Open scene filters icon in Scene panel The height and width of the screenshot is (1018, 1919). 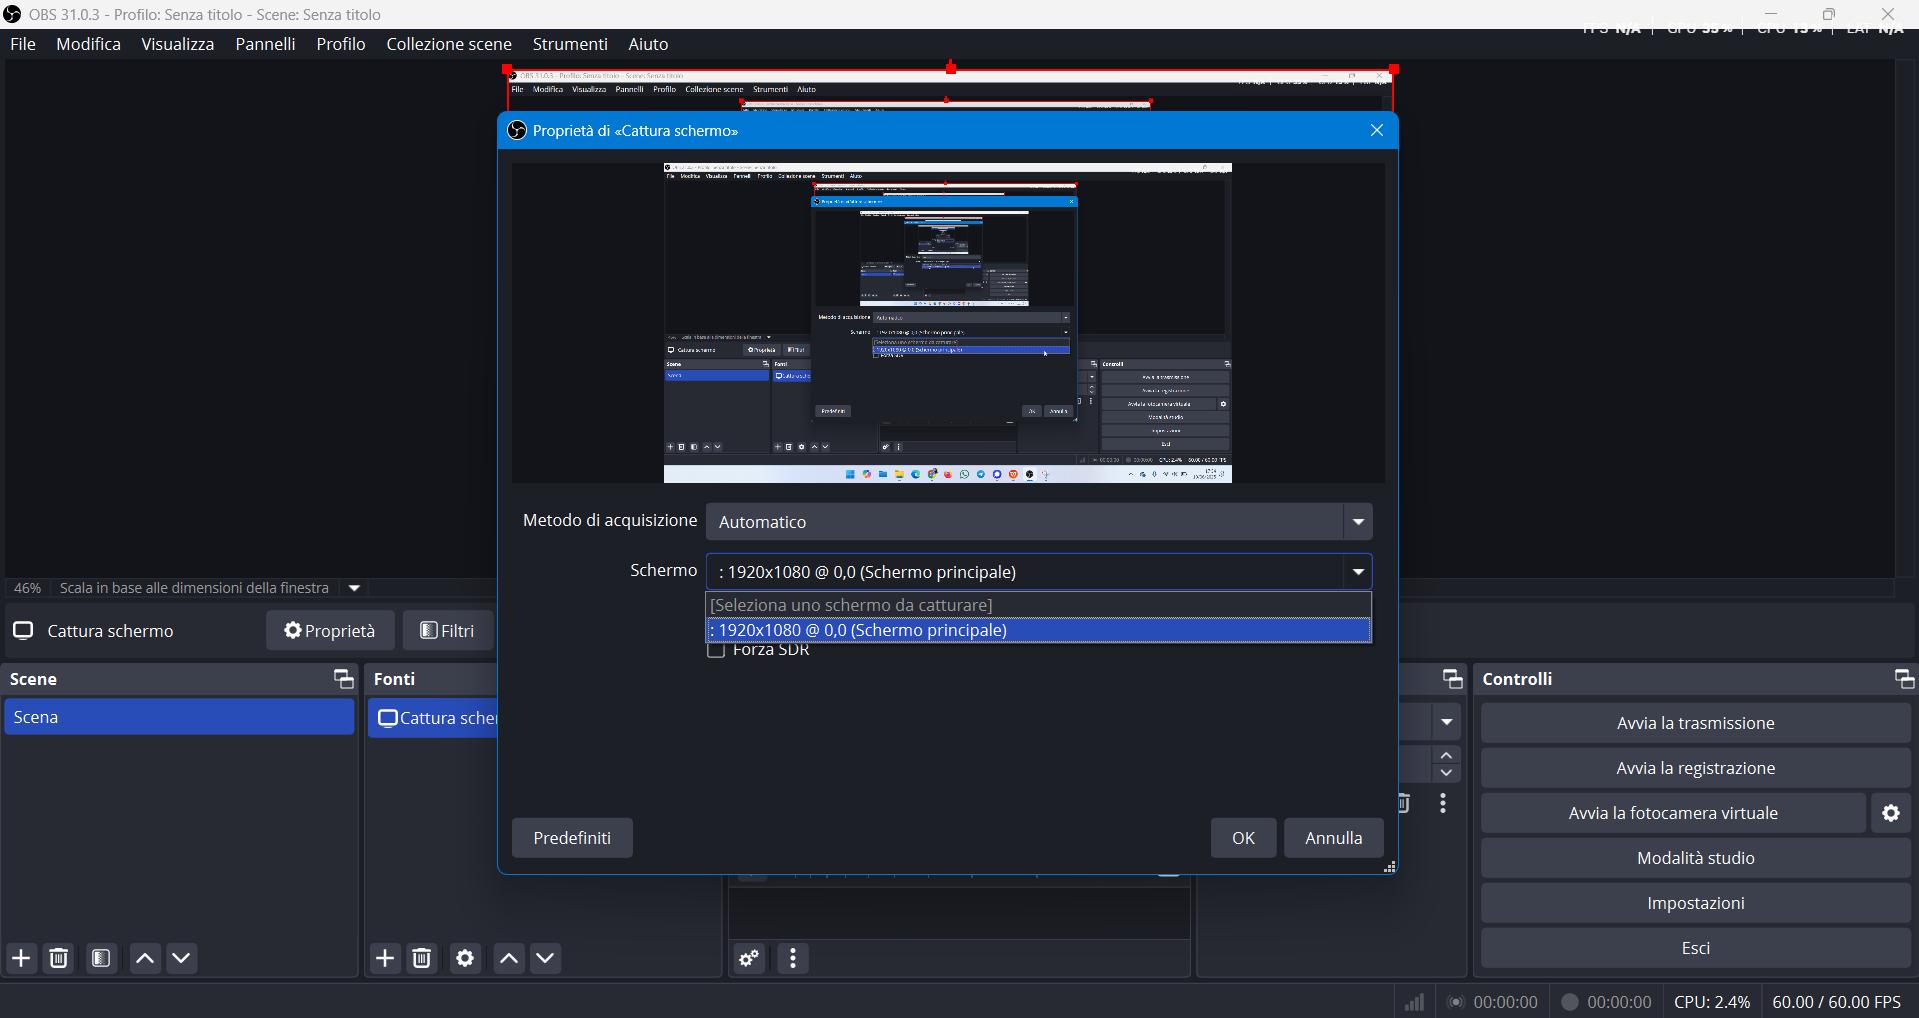tap(101, 958)
